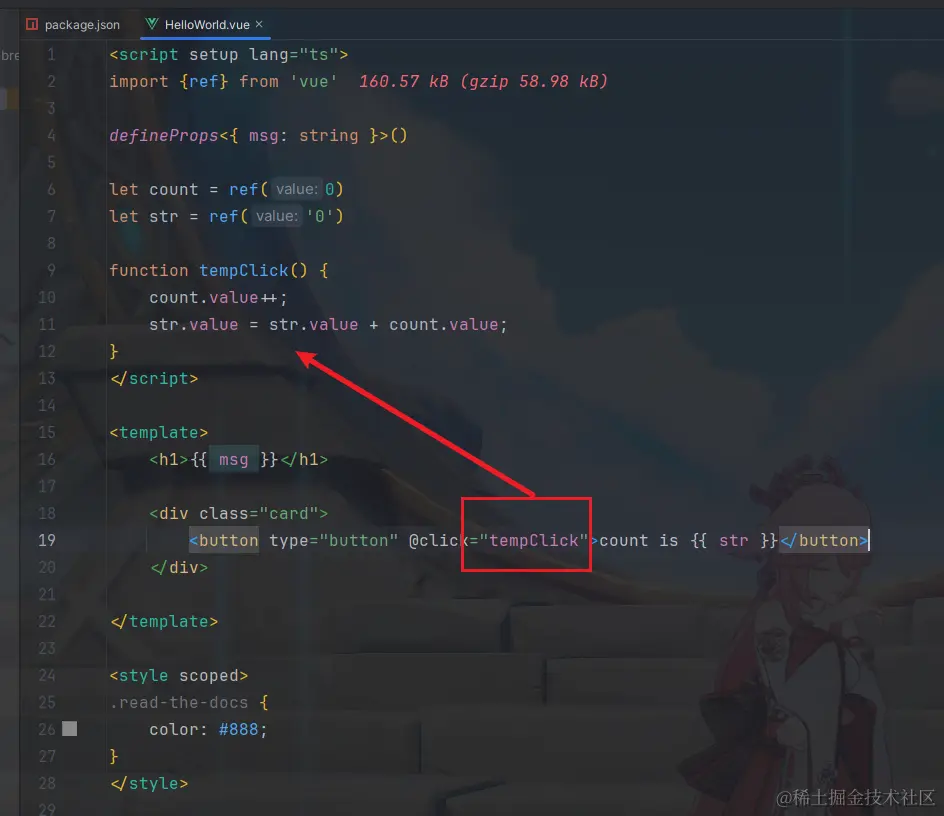944x816 pixels.
Task: Click the opening <template> tag
Action: (159, 432)
